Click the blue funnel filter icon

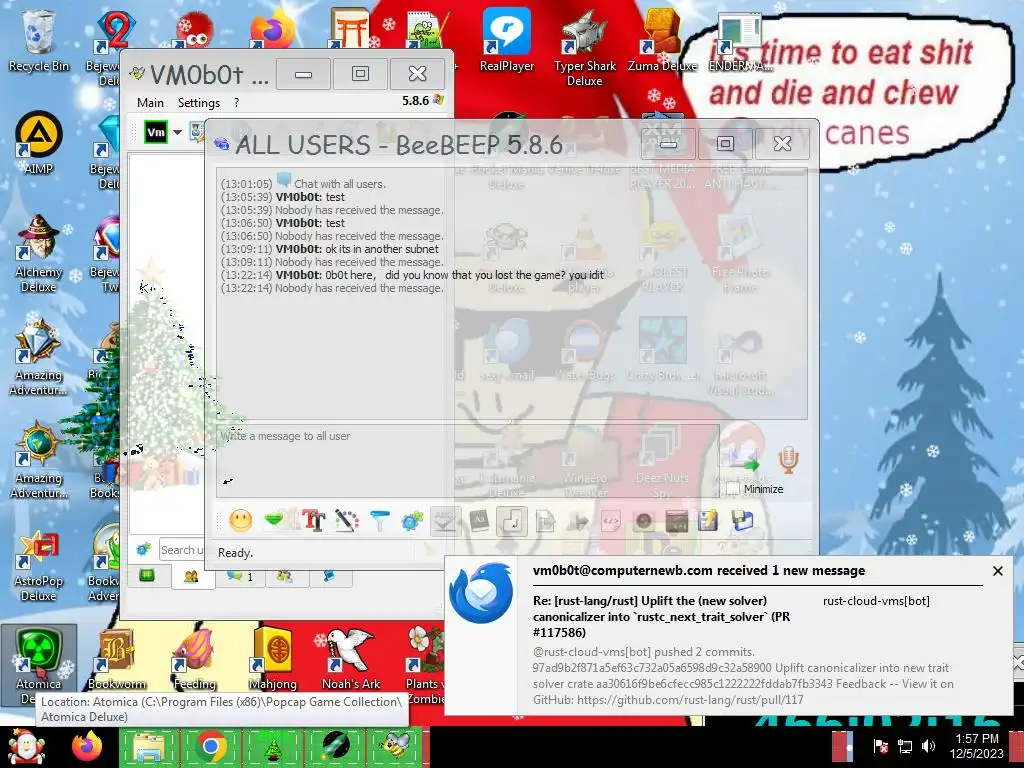pos(379,520)
